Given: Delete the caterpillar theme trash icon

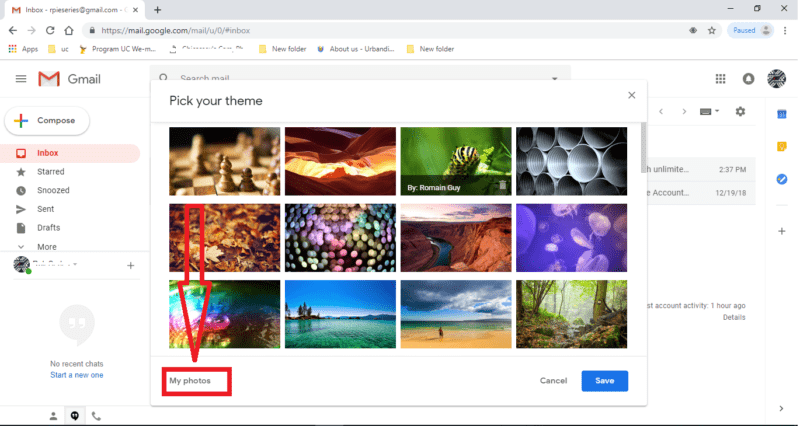Looking at the screenshot, I should tap(503, 186).
